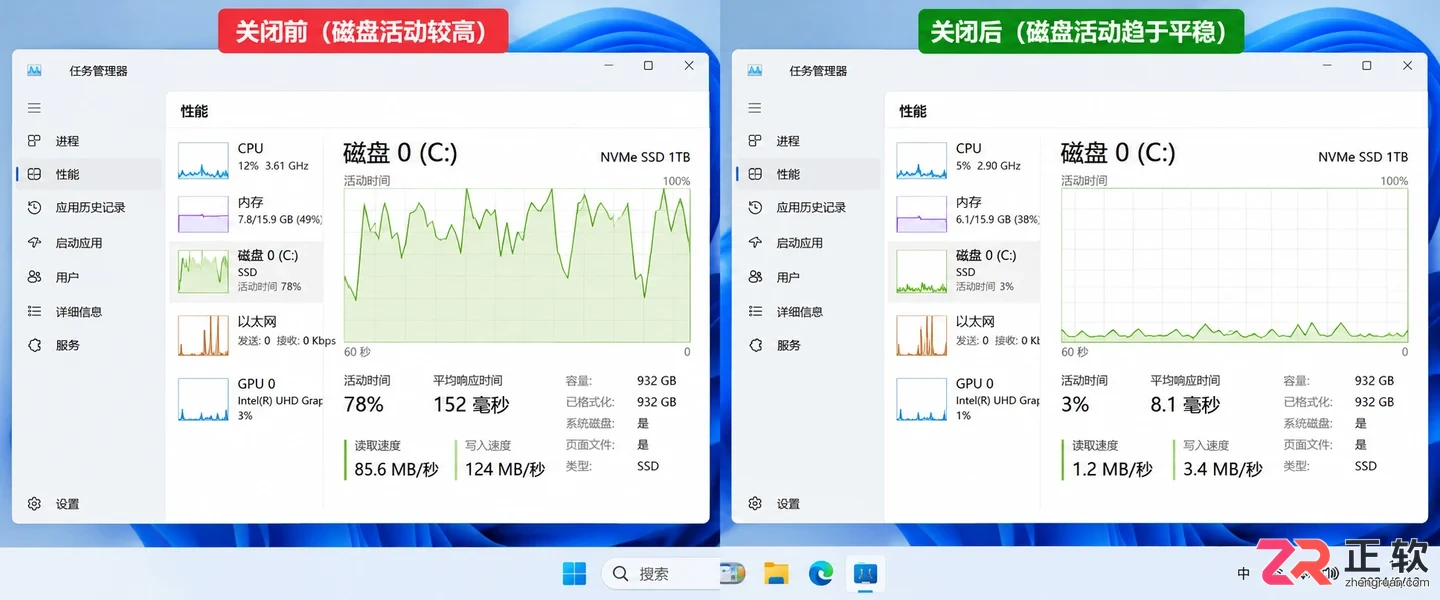Click 3.4 MB/秒 write speed value
Image resolution: width=1440 pixels, height=600 pixels.
1223,469
